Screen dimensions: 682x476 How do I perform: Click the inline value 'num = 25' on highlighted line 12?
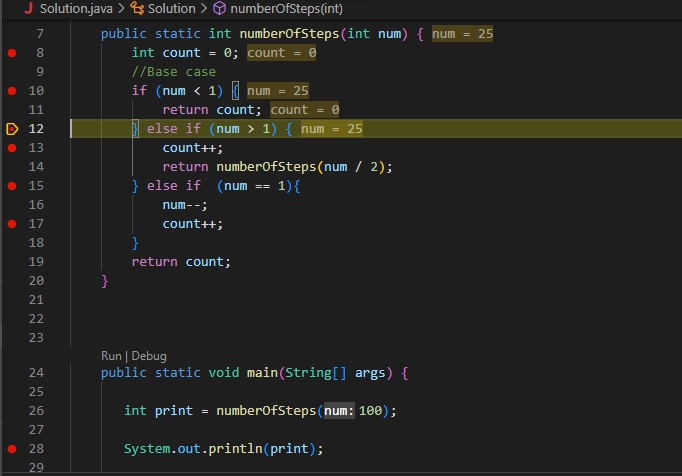coord(331,129)
